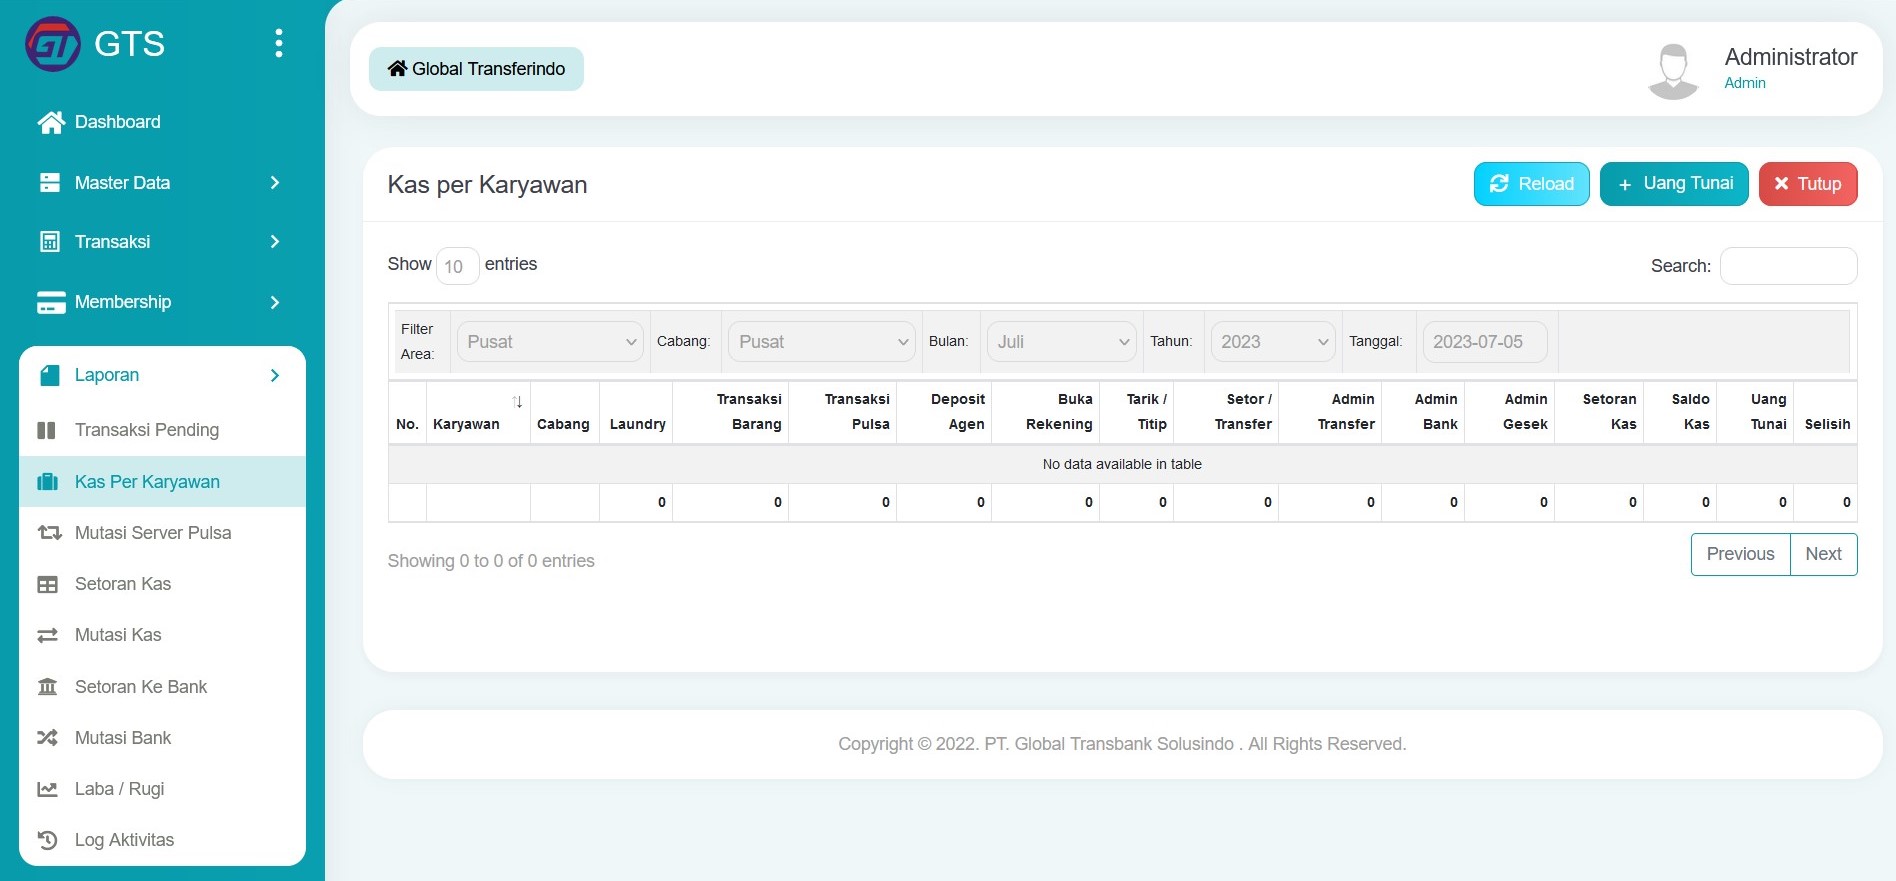Click the Transaksi Pending pause icon
This screenshot has height=881, width=1896.
47,430
